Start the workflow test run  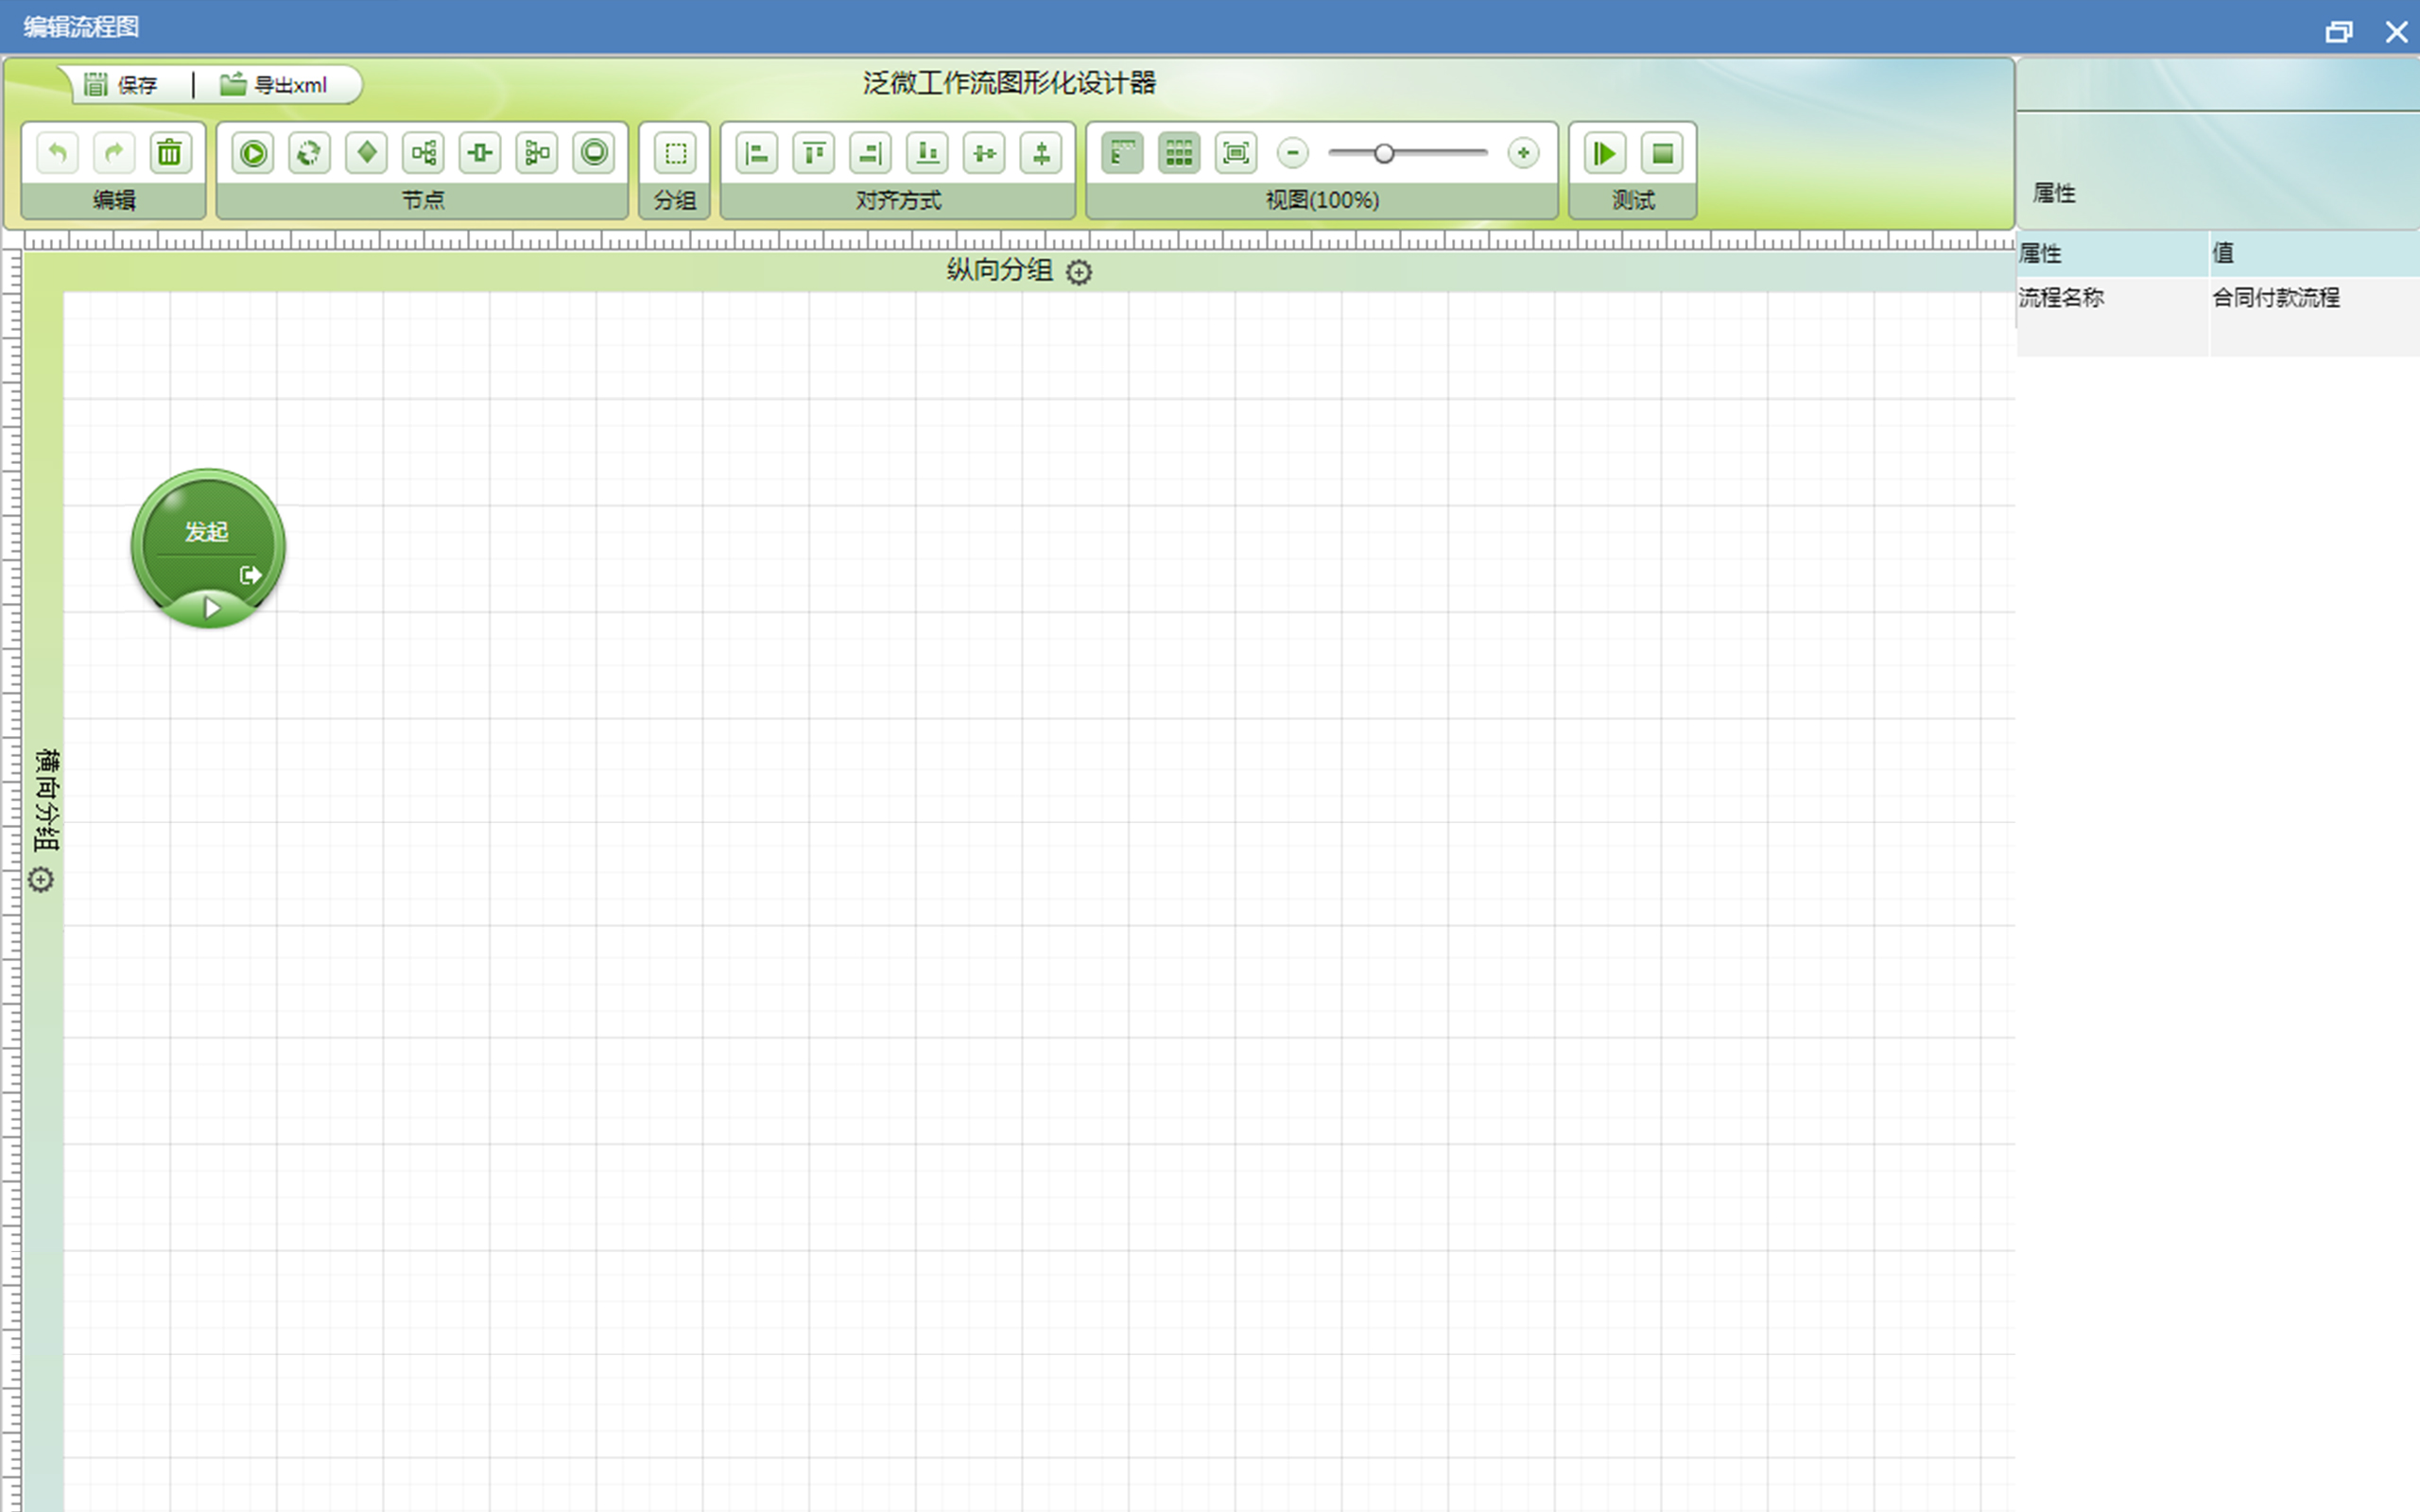[x=1605, y=153]
